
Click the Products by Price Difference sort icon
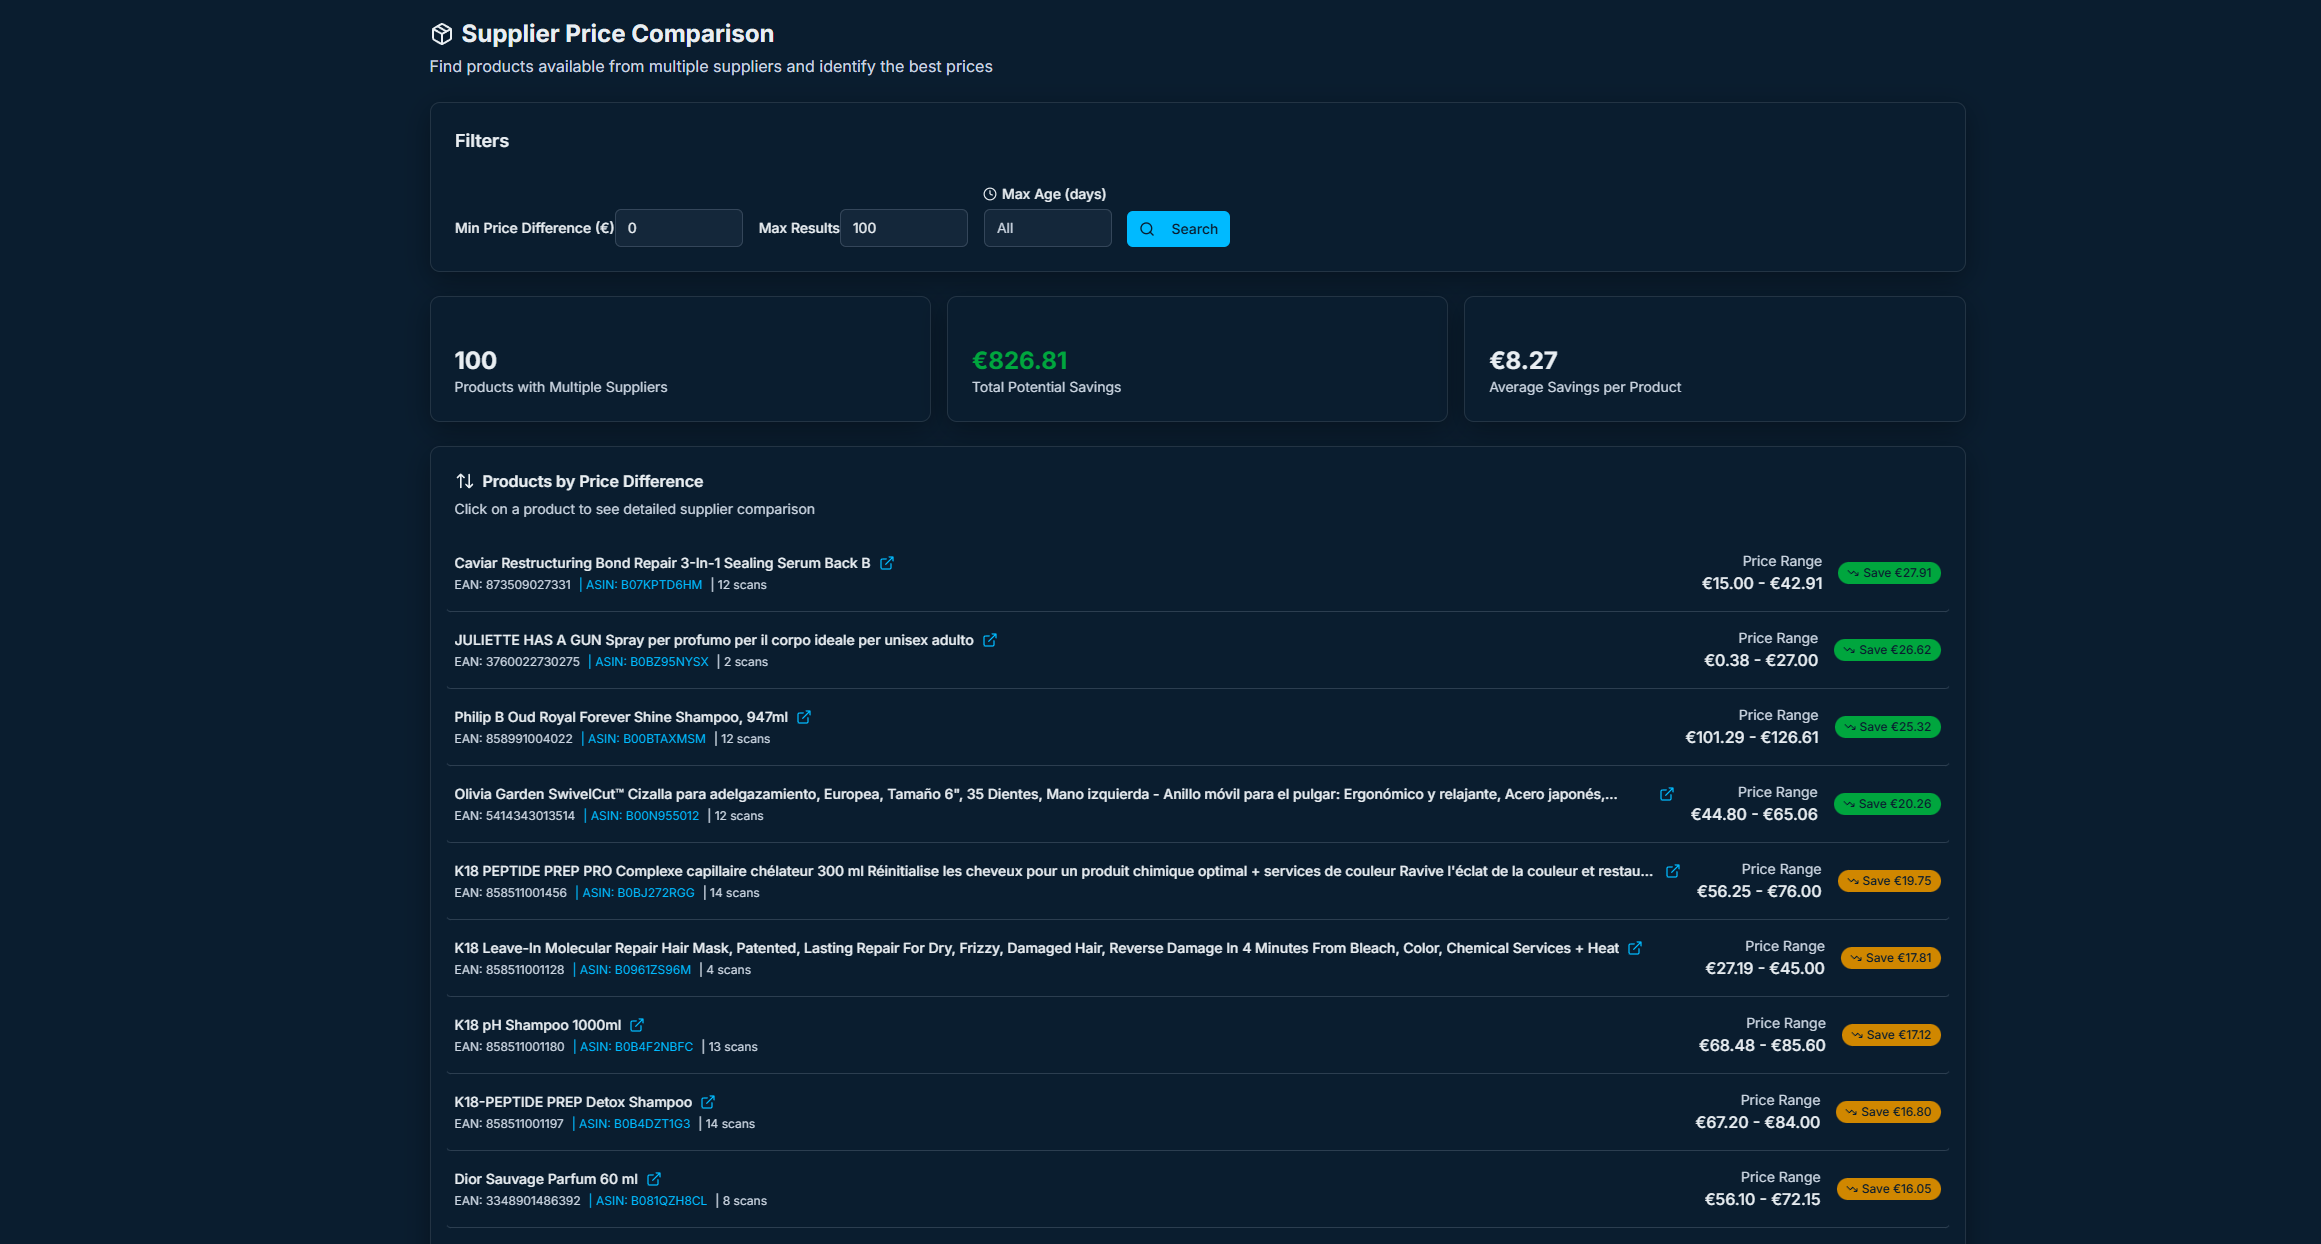pos(464,481)
